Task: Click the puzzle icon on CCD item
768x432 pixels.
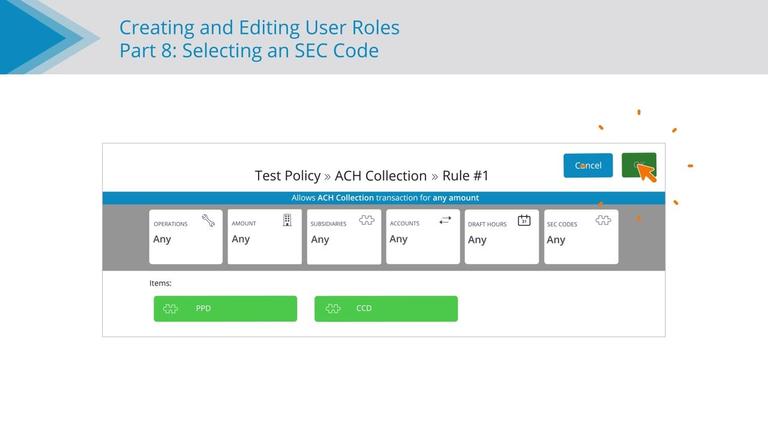Action: [333, 309]
